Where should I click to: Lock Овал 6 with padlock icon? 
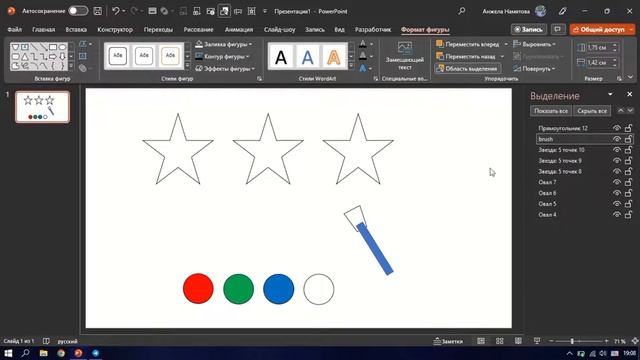coord(629,193)
